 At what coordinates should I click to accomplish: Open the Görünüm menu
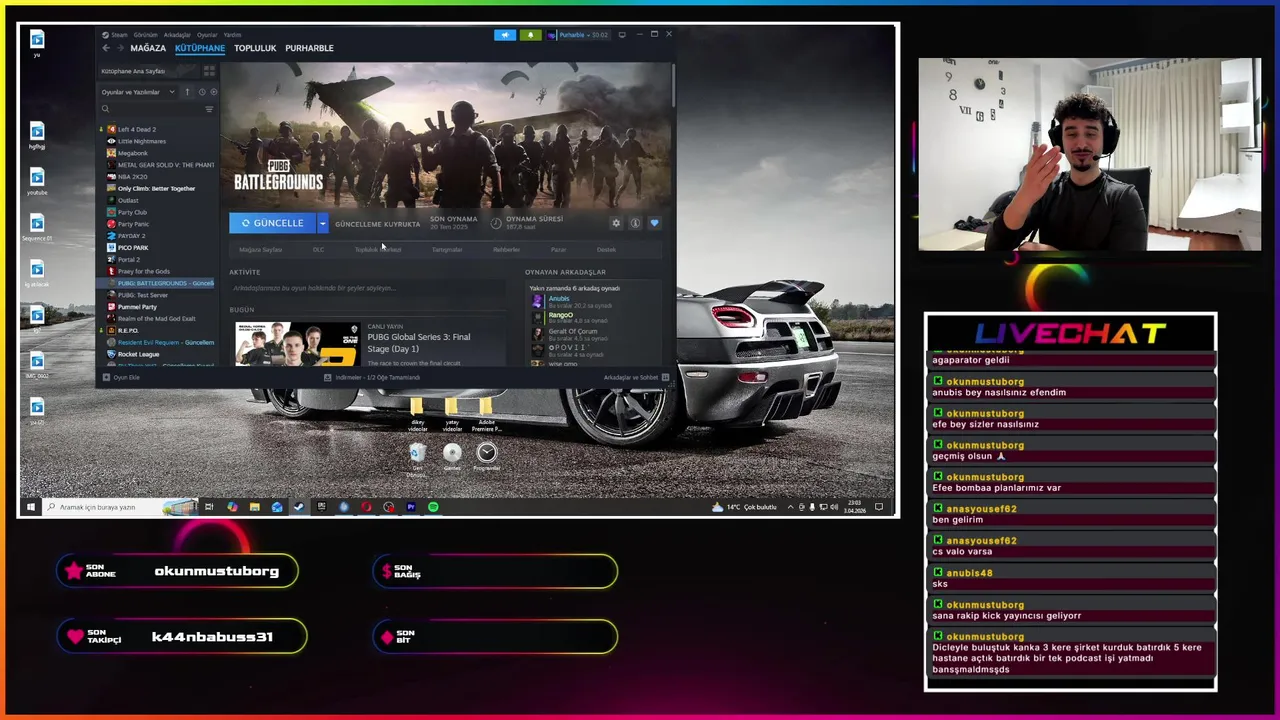[146, 35]
